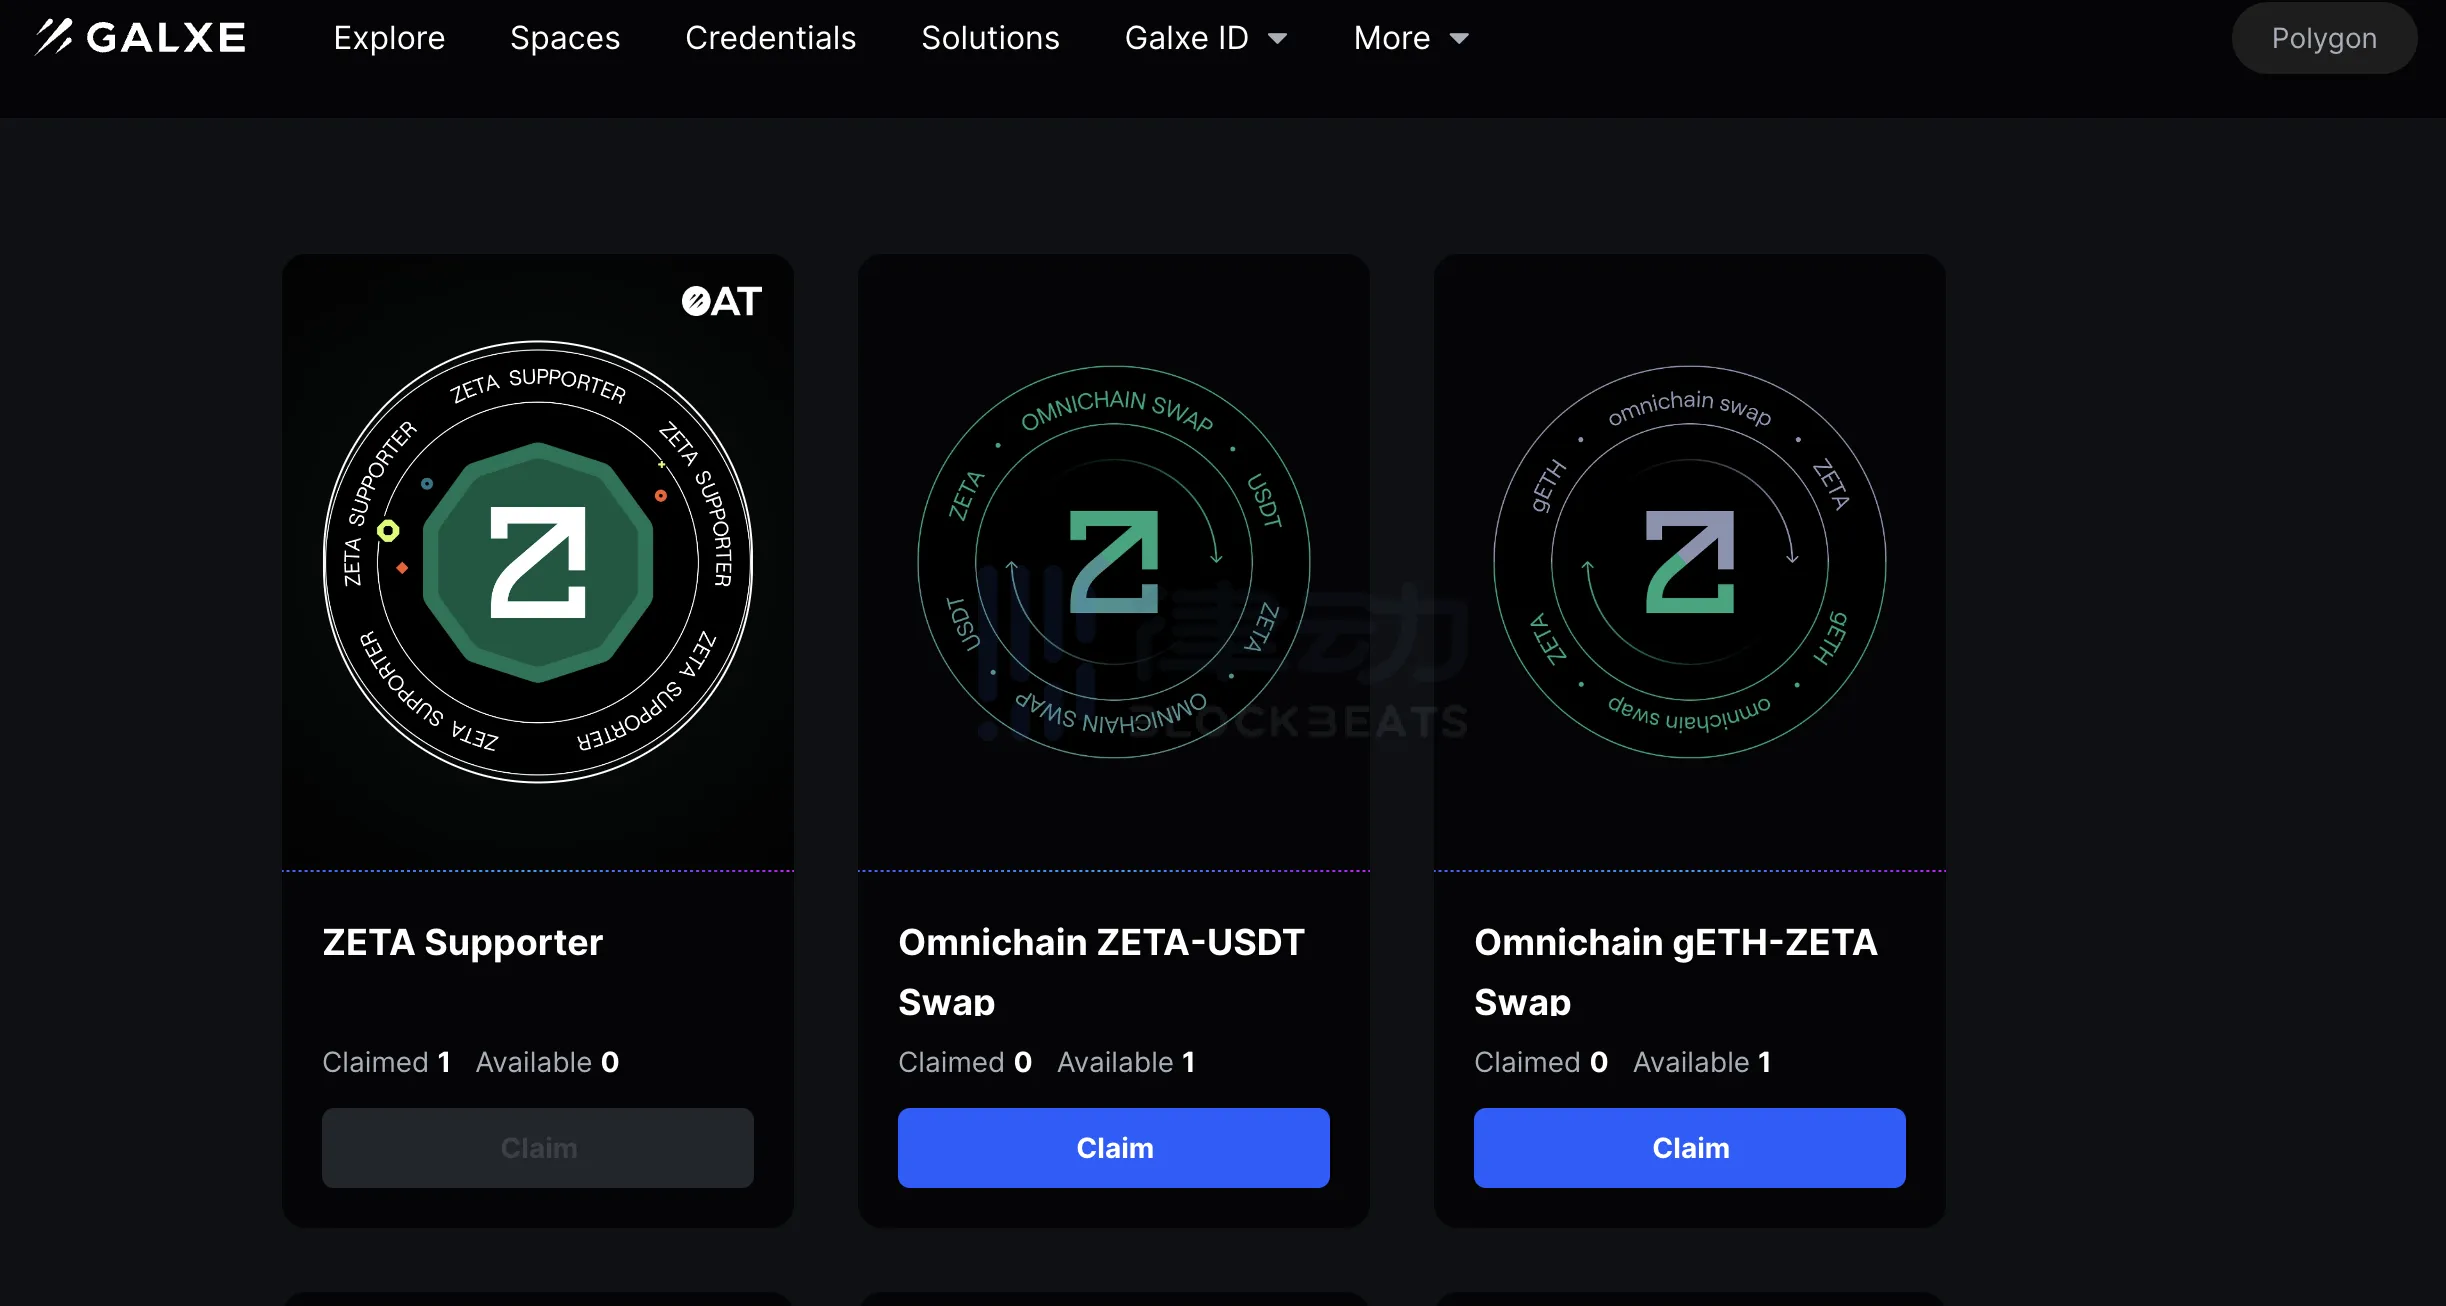Navigate to Spaces tab in top nav
Screen dimensions: 2446x1306
pos(563,37)
